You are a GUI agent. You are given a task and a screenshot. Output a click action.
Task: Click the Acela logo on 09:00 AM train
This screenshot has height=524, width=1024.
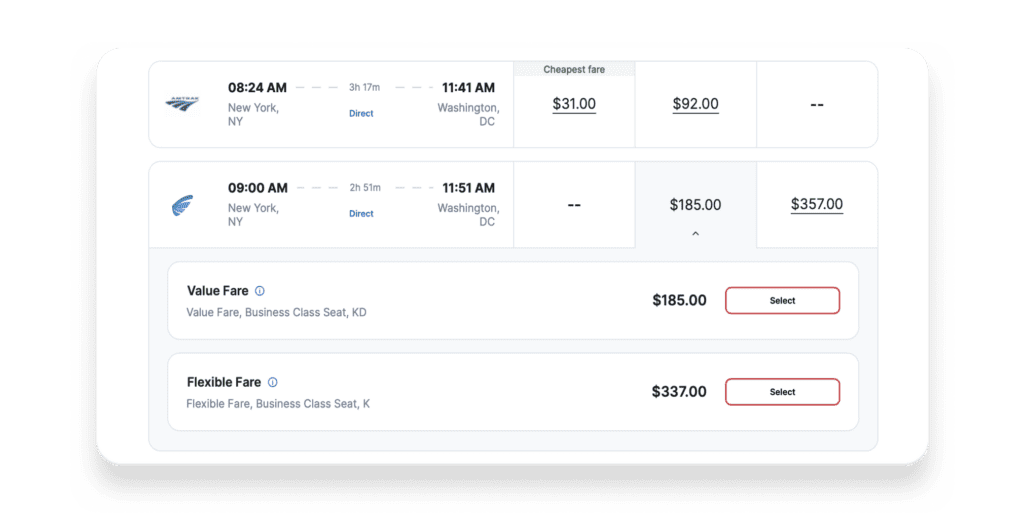182,205
